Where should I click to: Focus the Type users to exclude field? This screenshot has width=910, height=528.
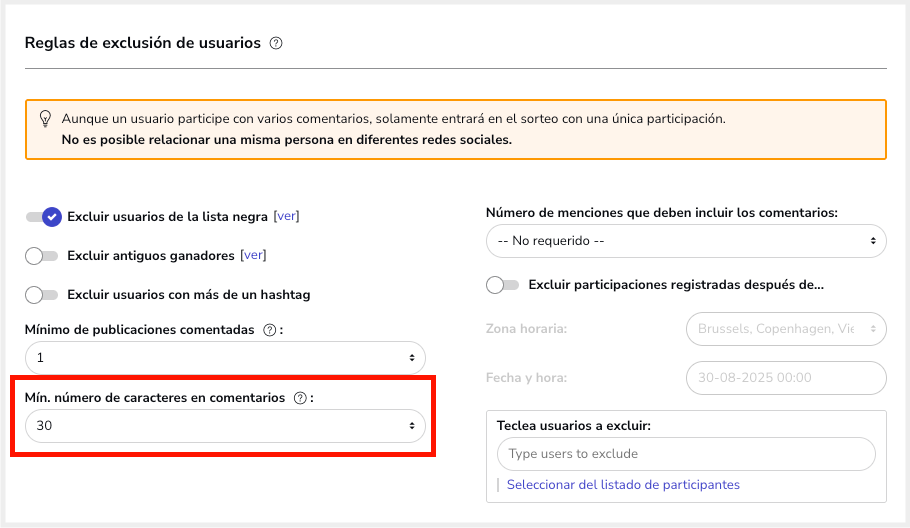click(x=685, y=454)
